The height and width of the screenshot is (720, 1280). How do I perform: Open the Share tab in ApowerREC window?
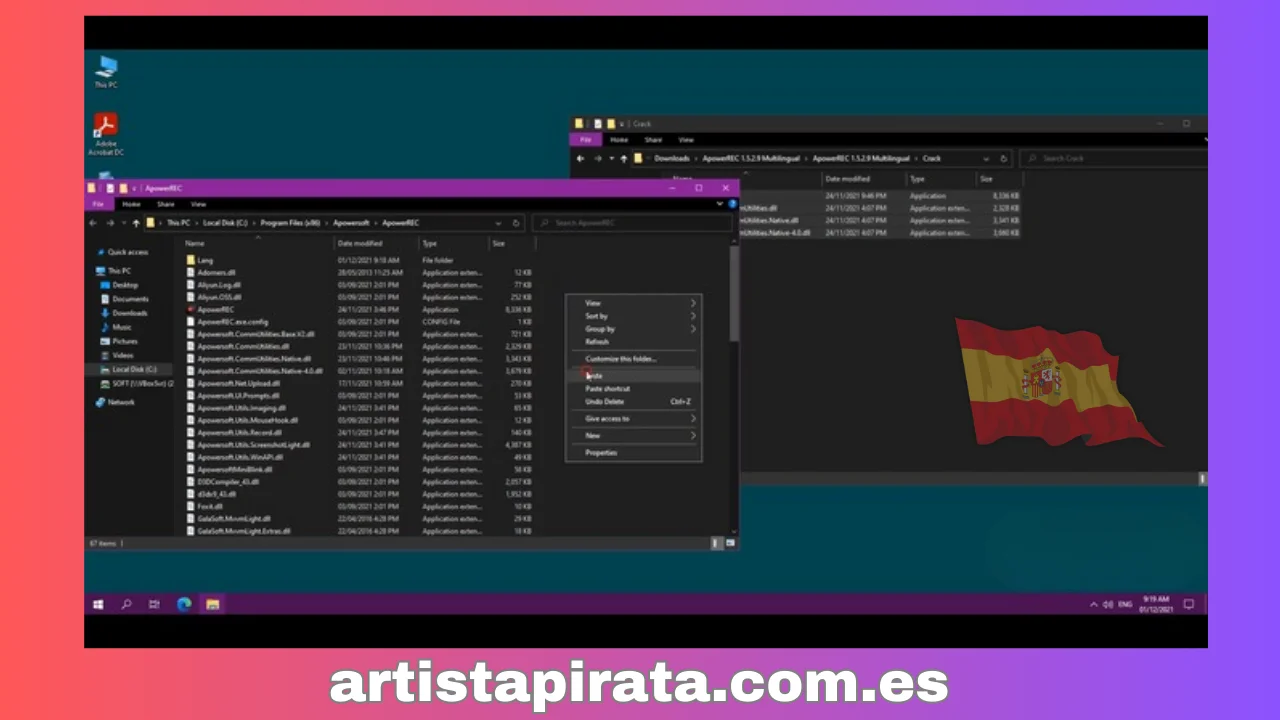[165, 204]
